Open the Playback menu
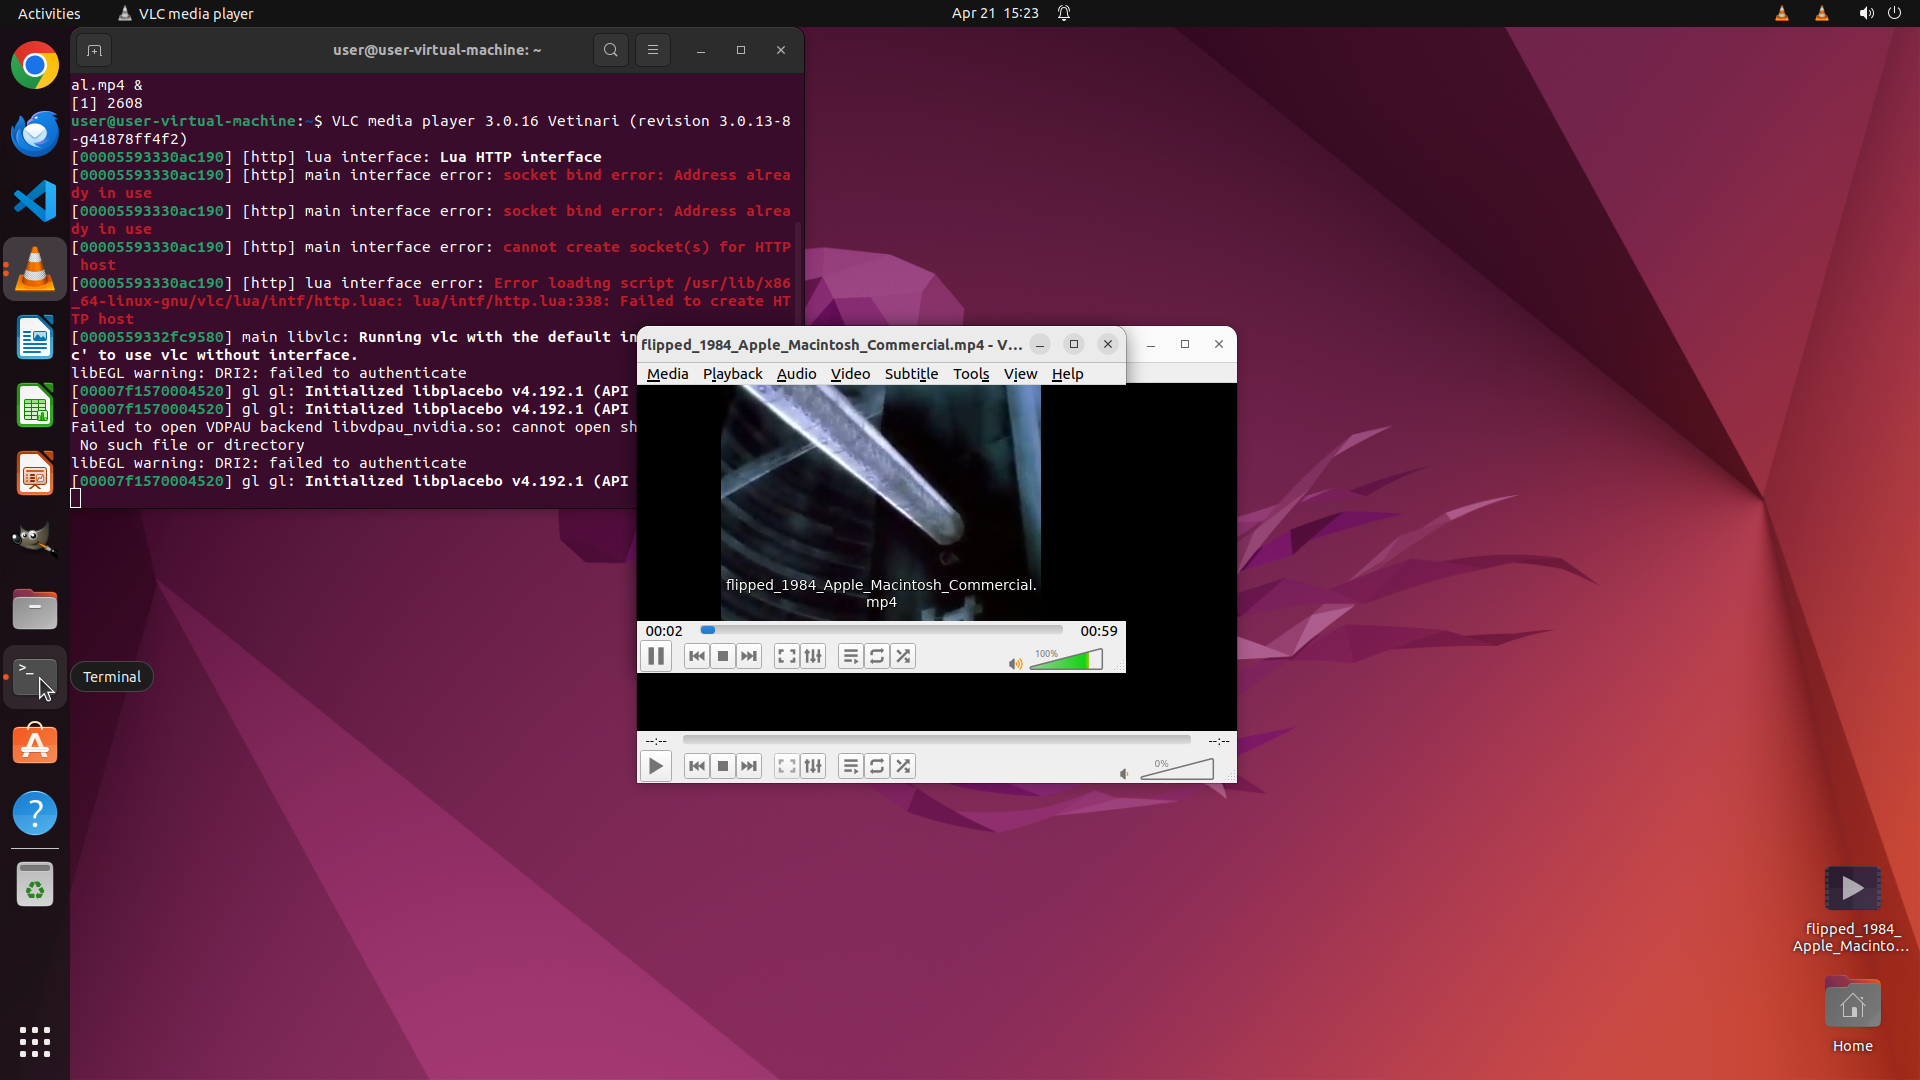Image resolution: width=1920 pixels, height=1080 pixels. [732, 374]
